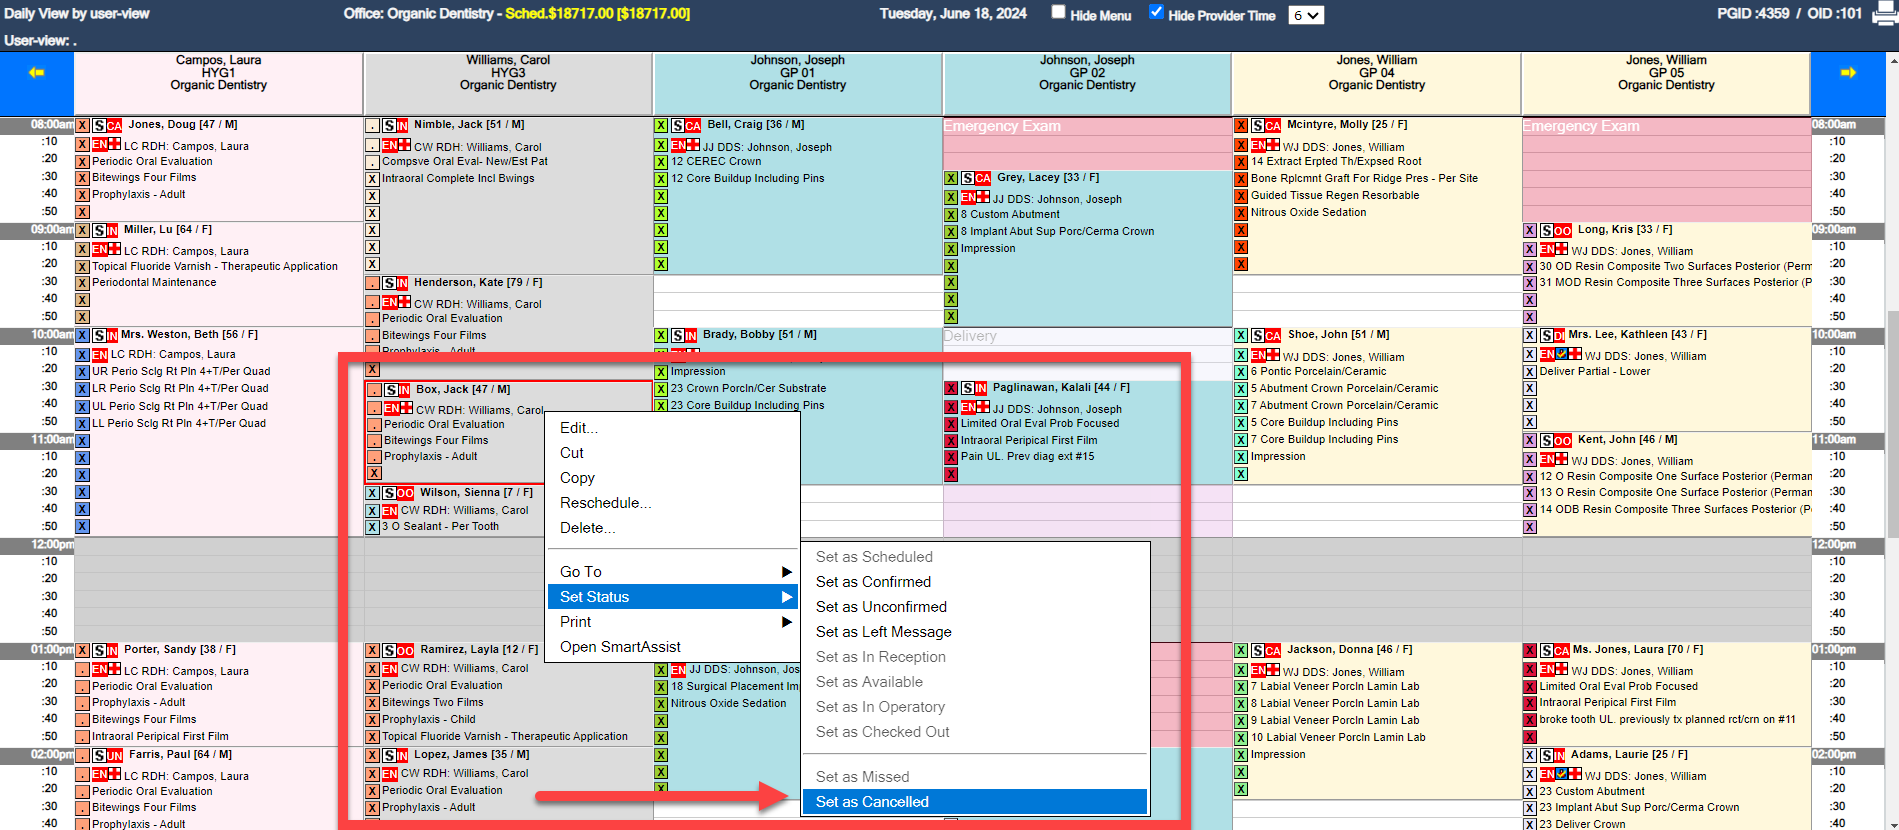1899x830 pixels.
Task: Click the CA status icon for Bell, Craig
Action: [692, 126]
